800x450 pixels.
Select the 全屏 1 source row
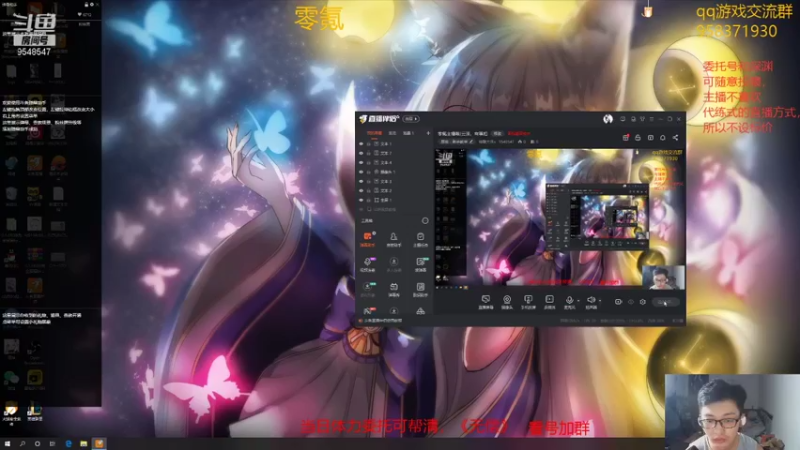(x=394, y=199)
